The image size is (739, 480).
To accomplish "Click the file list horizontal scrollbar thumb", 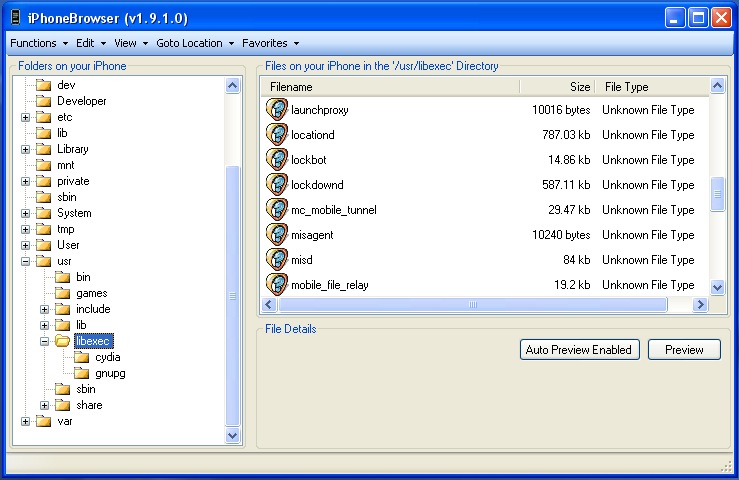I will tap(473, 304).
